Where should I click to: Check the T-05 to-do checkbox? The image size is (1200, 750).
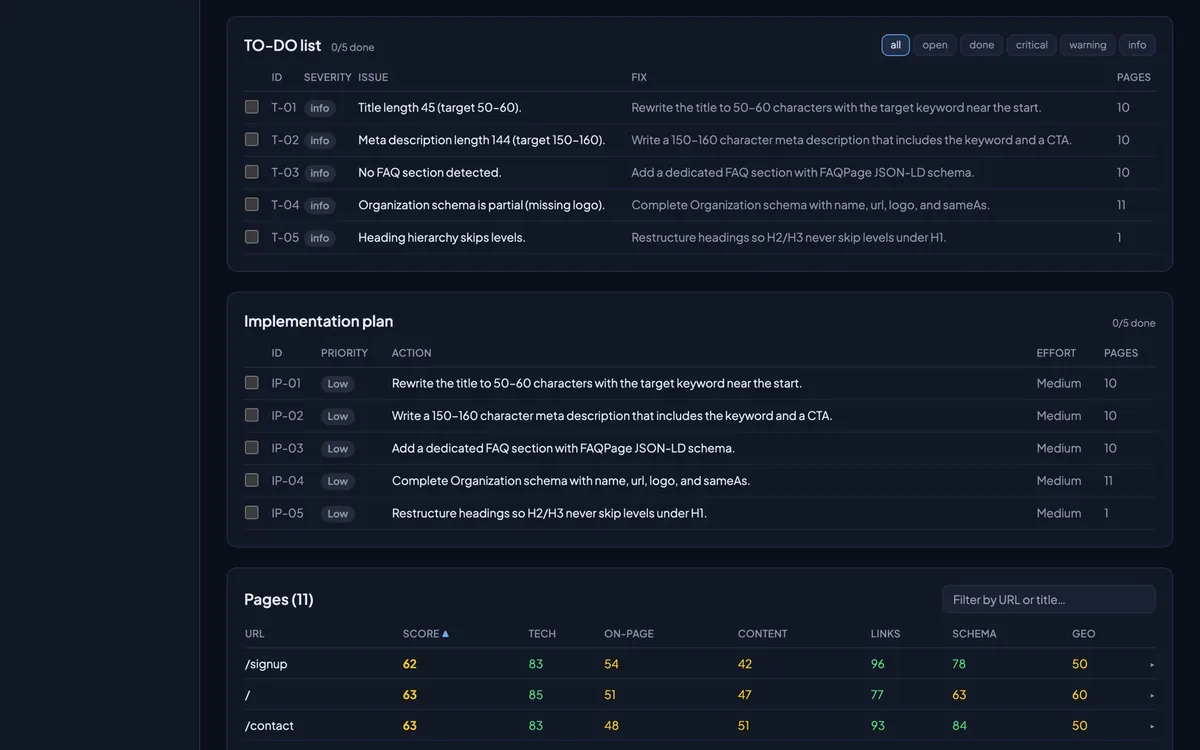(x=252, y=237)
